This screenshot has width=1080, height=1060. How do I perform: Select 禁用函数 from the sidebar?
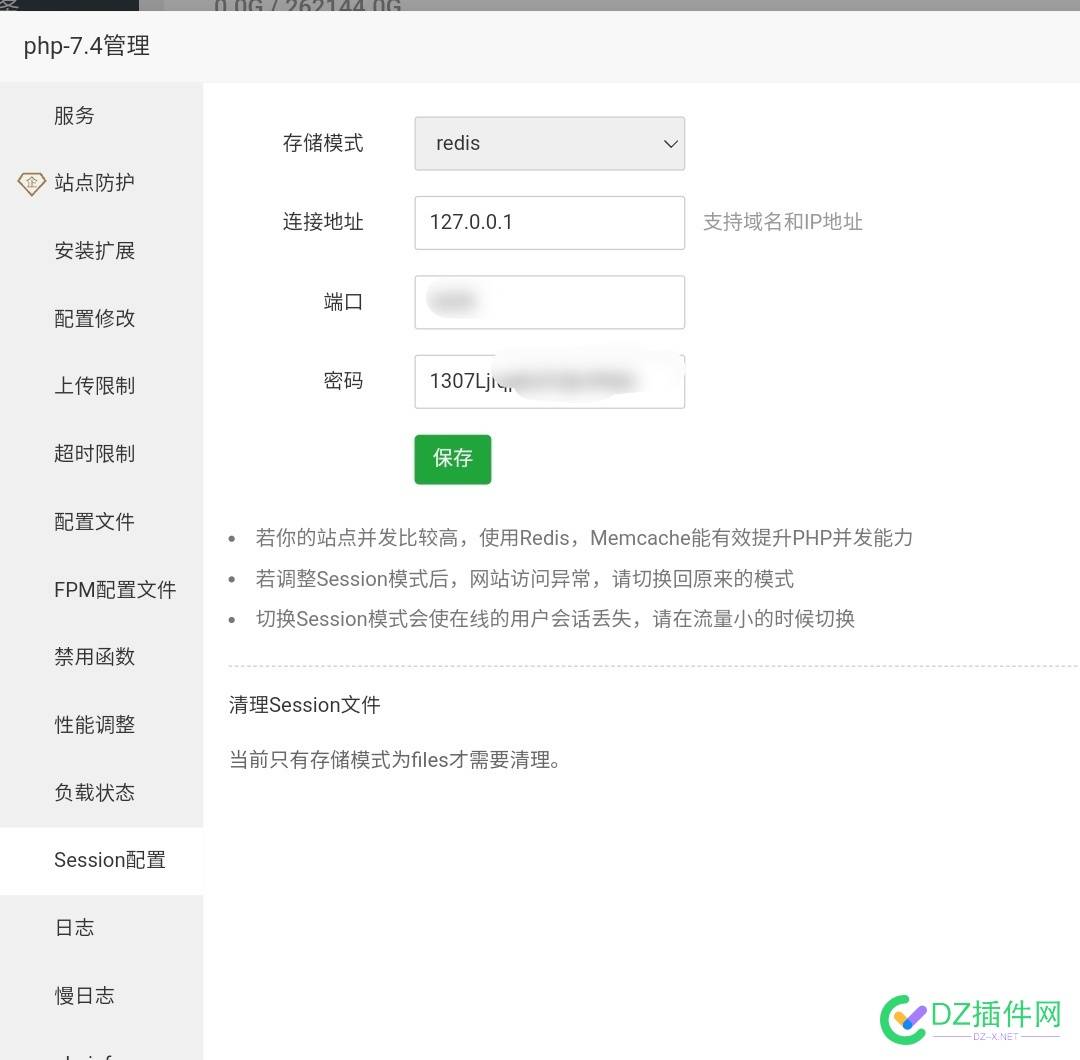(x=94, y=657)
